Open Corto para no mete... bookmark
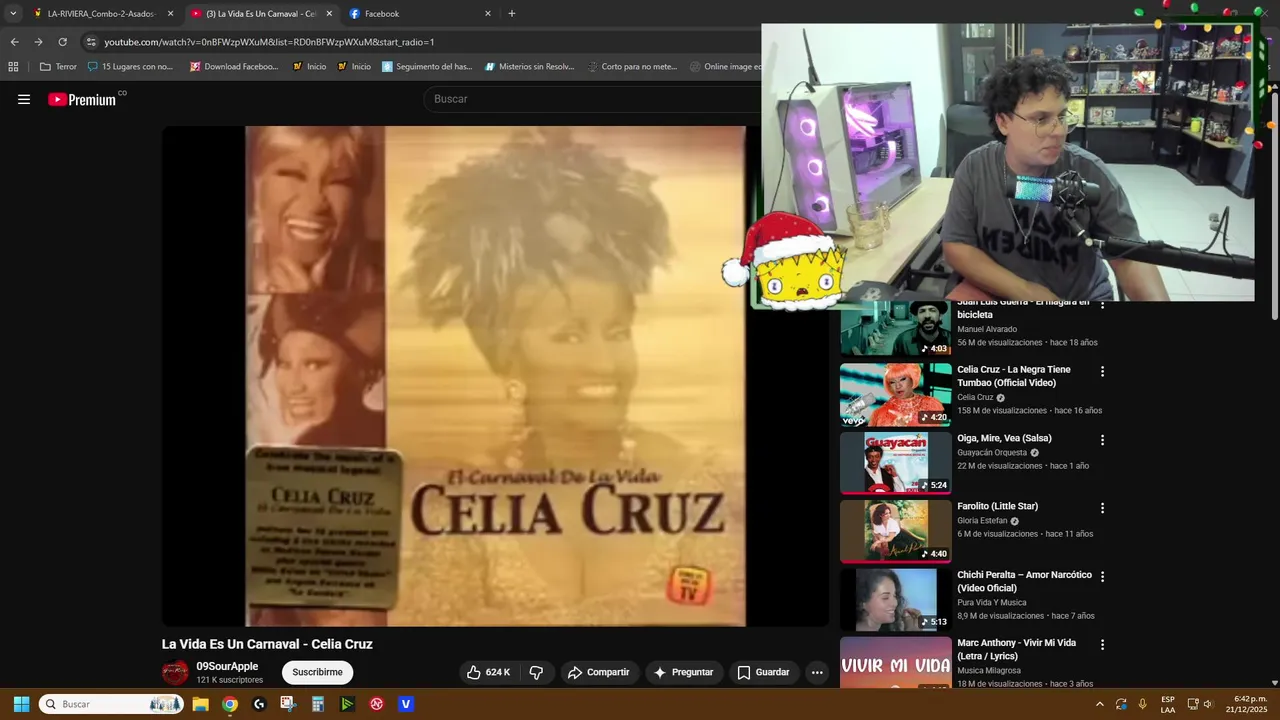This screenshot has height=720, width=1280. (x=632, y=67)
